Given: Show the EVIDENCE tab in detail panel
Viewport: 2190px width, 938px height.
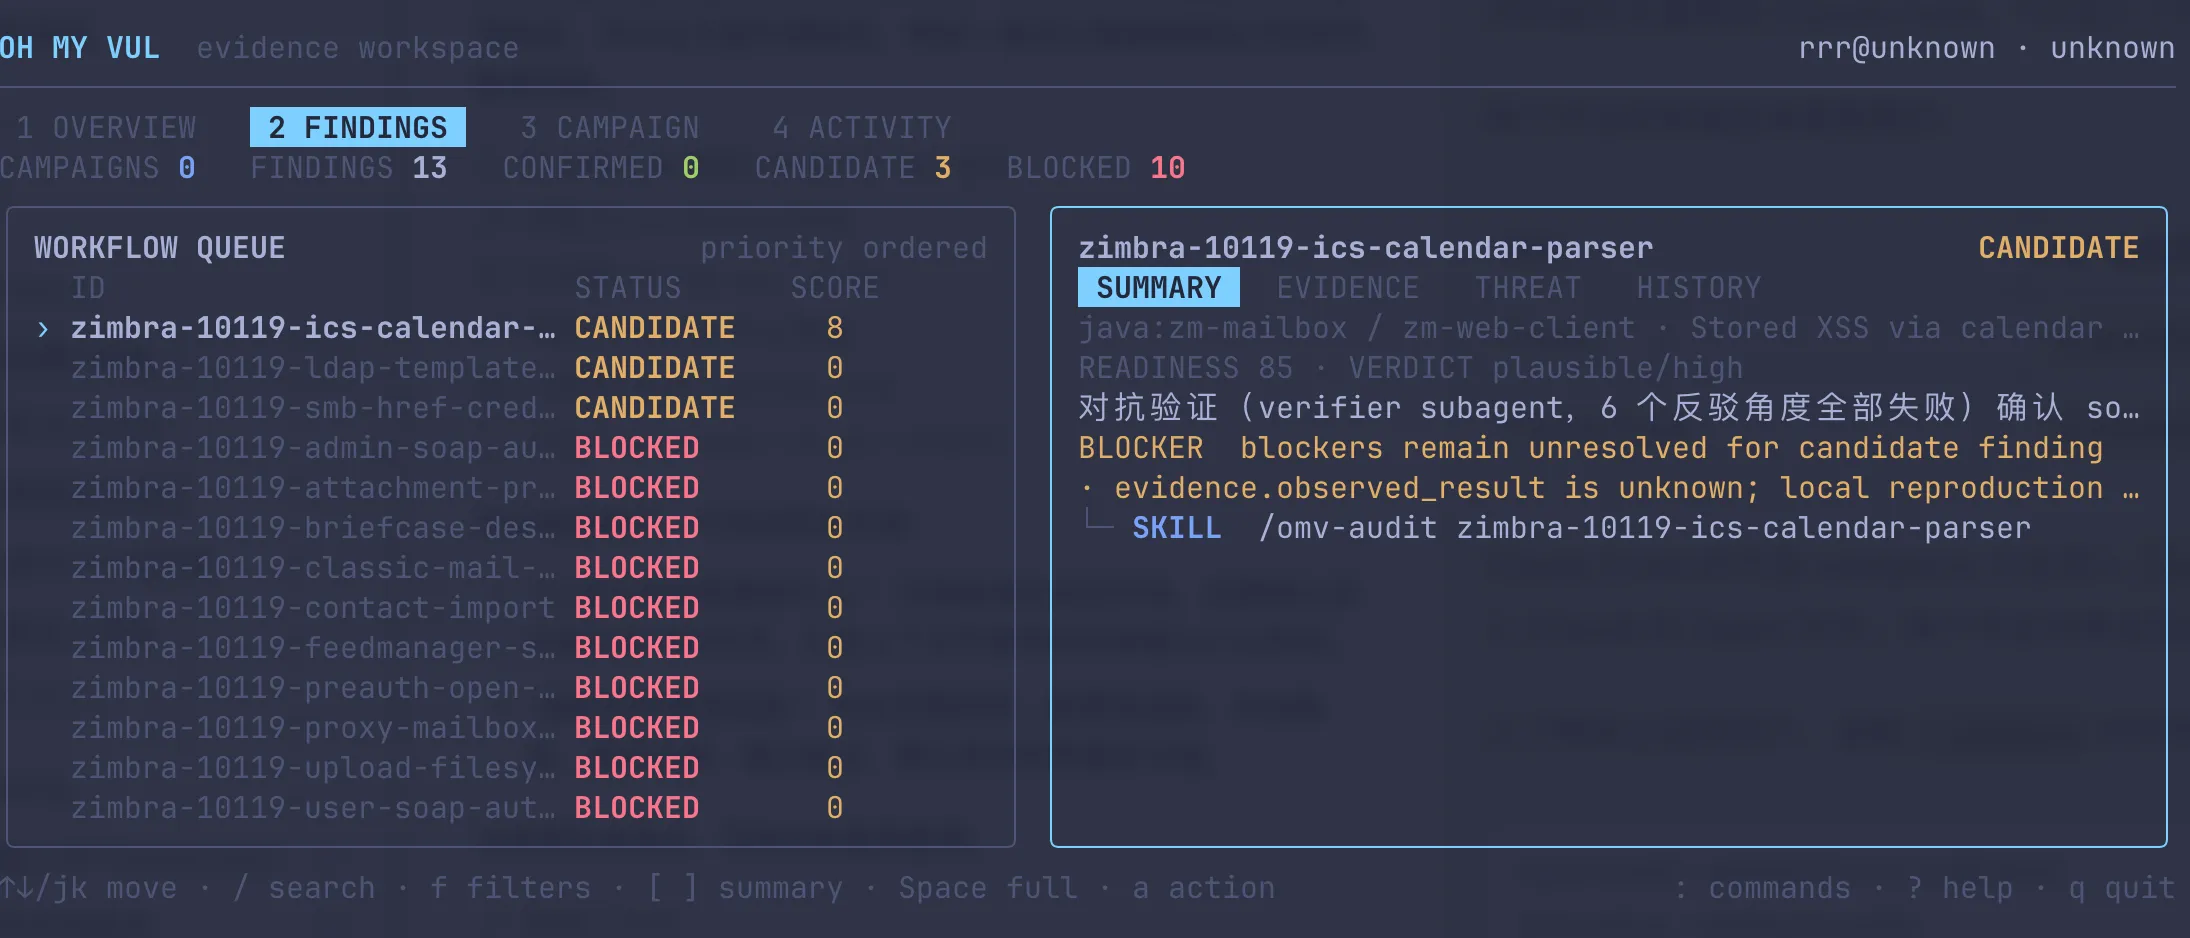Looking at the screenshot, I should [x=1347, y=288].
